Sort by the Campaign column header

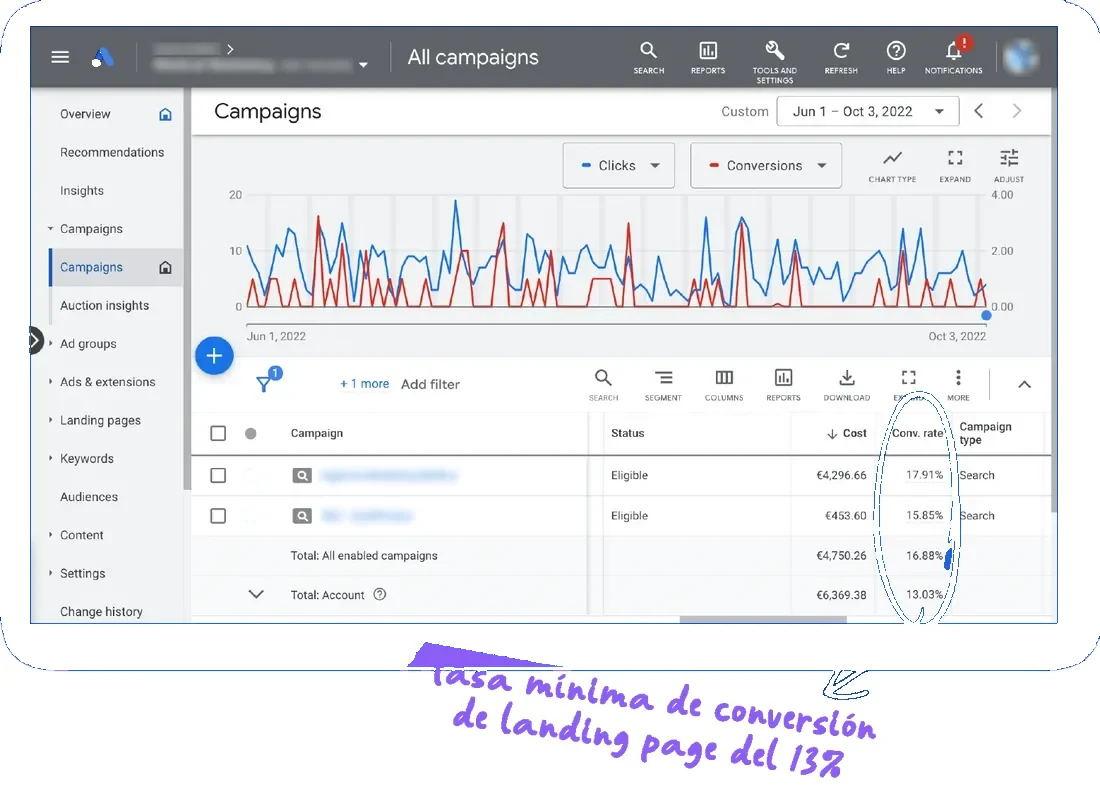316,433
